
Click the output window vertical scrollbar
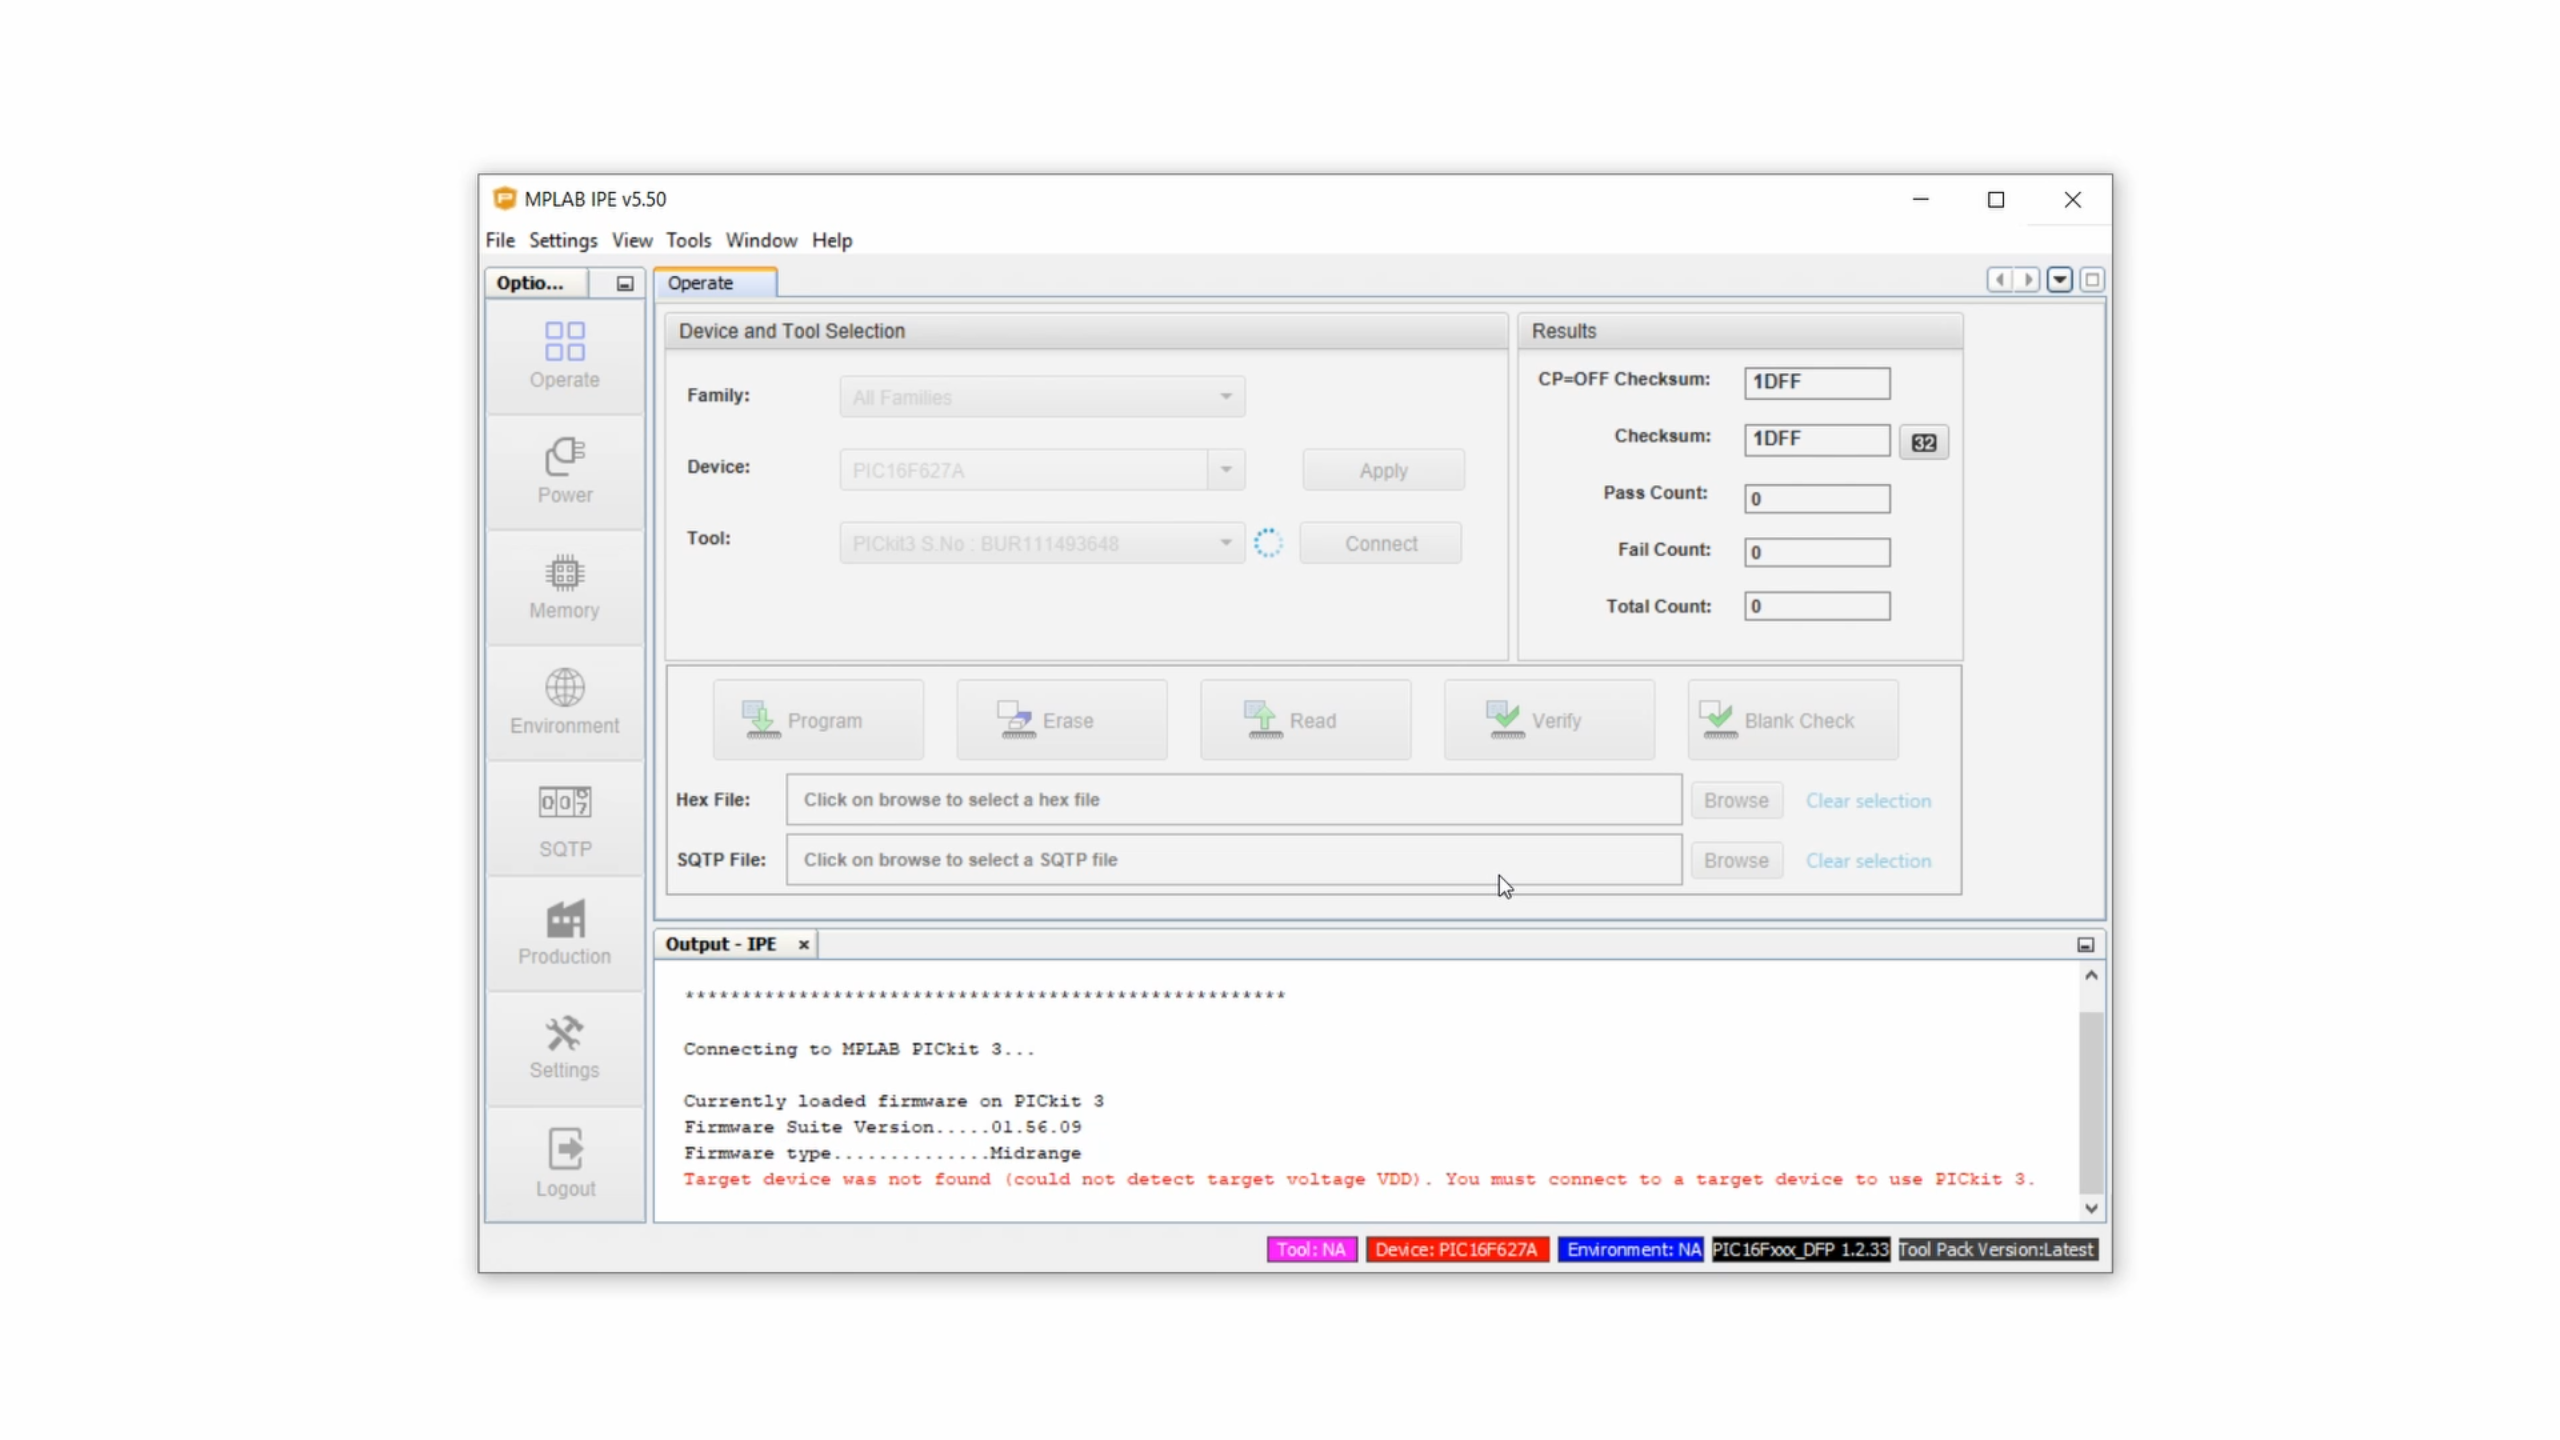[2090, 1100]
